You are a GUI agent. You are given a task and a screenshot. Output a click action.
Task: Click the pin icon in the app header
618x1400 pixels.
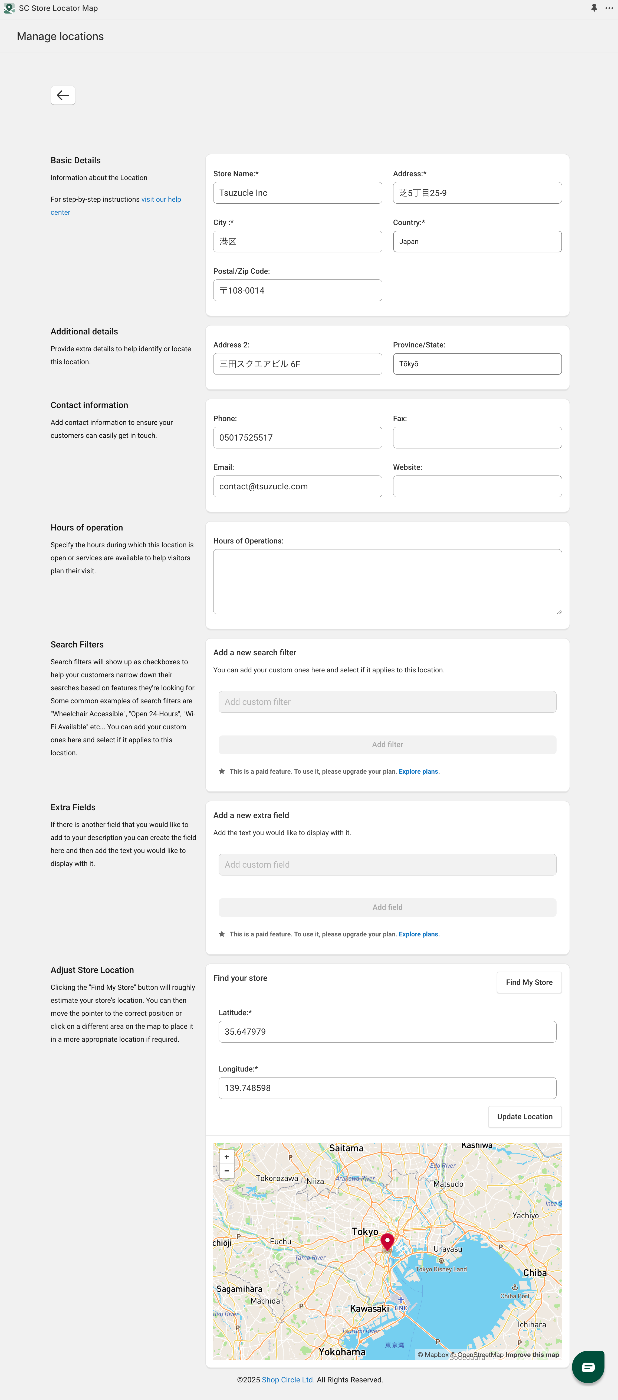point(594,7)
